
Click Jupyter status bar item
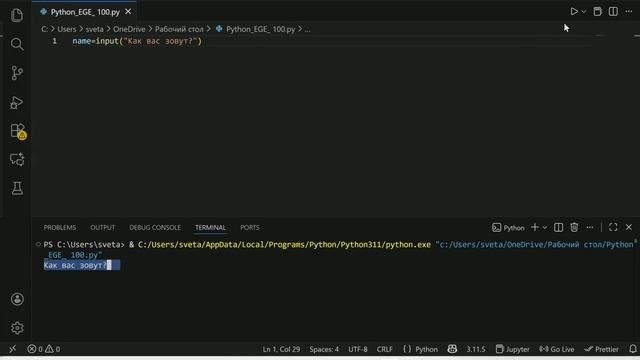[512, 349]
